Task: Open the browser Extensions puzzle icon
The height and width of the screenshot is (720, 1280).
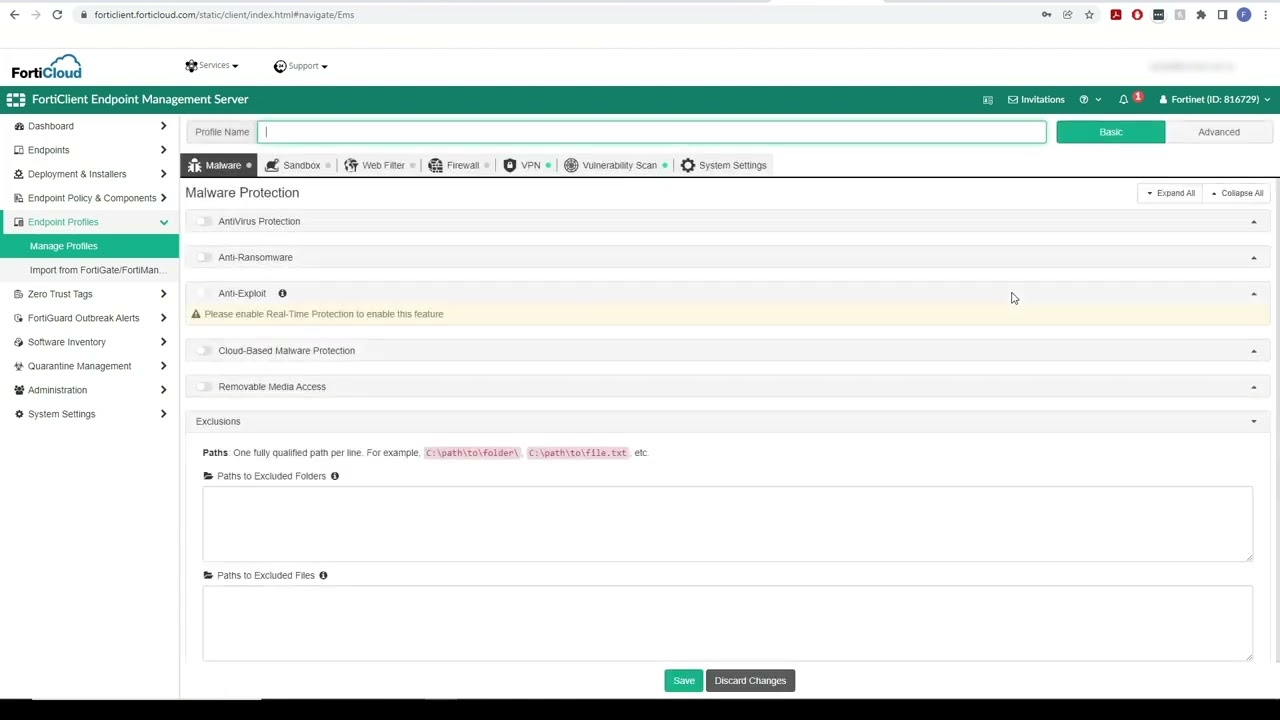Action: click(x=1201, y=15)
